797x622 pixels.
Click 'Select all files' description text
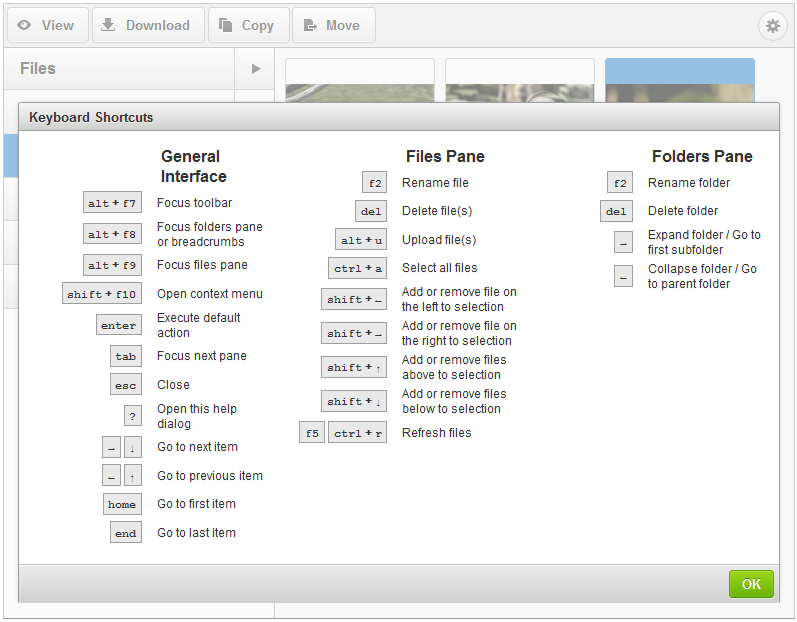pyautogui.click(x=440, y=268)
